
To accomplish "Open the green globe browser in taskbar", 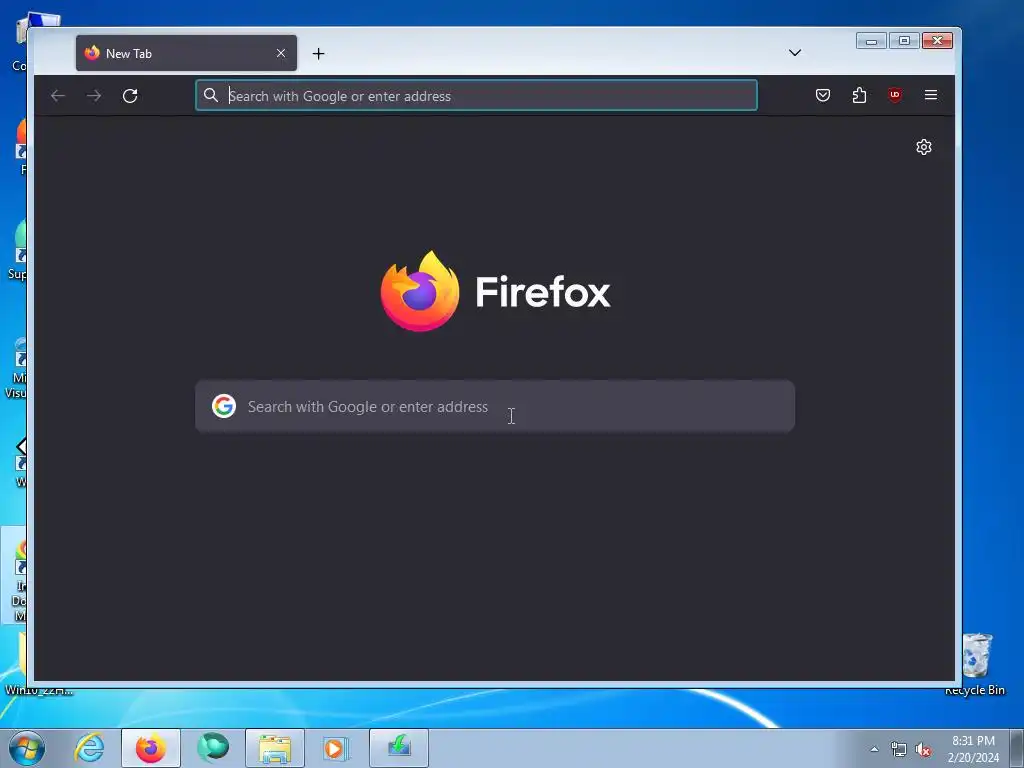I will (x=213, y=748).
